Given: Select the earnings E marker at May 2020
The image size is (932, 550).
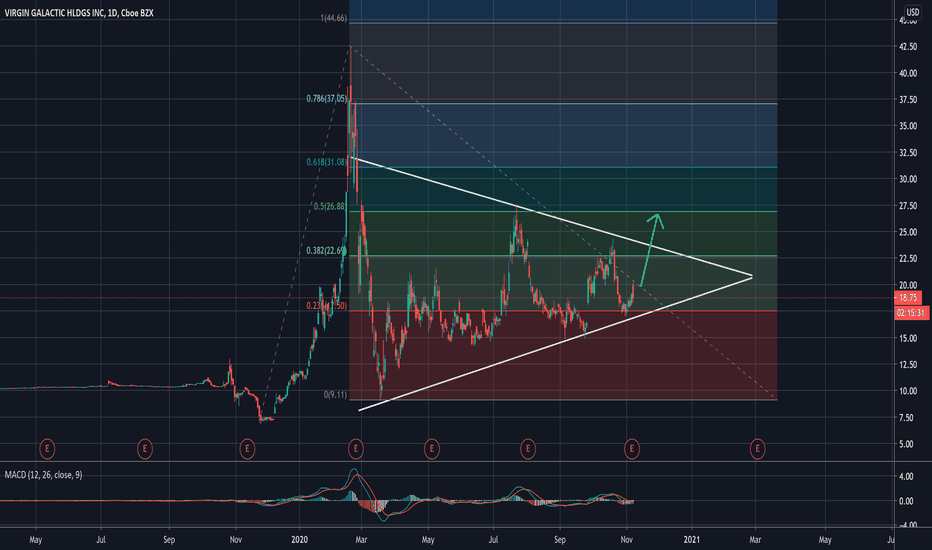Looking at the screenshot, I should coord(432,448).
